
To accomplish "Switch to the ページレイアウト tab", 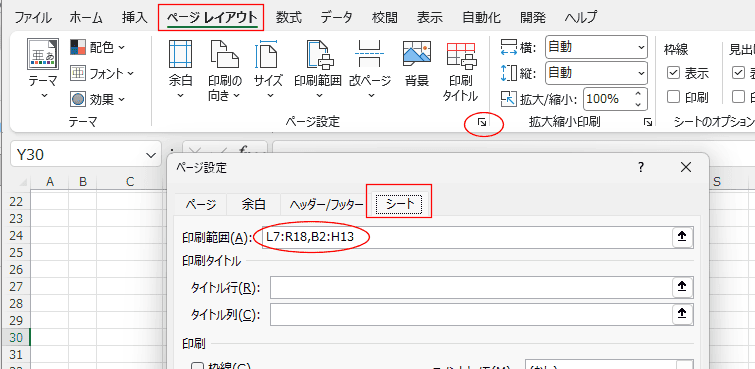I will 212,18.
